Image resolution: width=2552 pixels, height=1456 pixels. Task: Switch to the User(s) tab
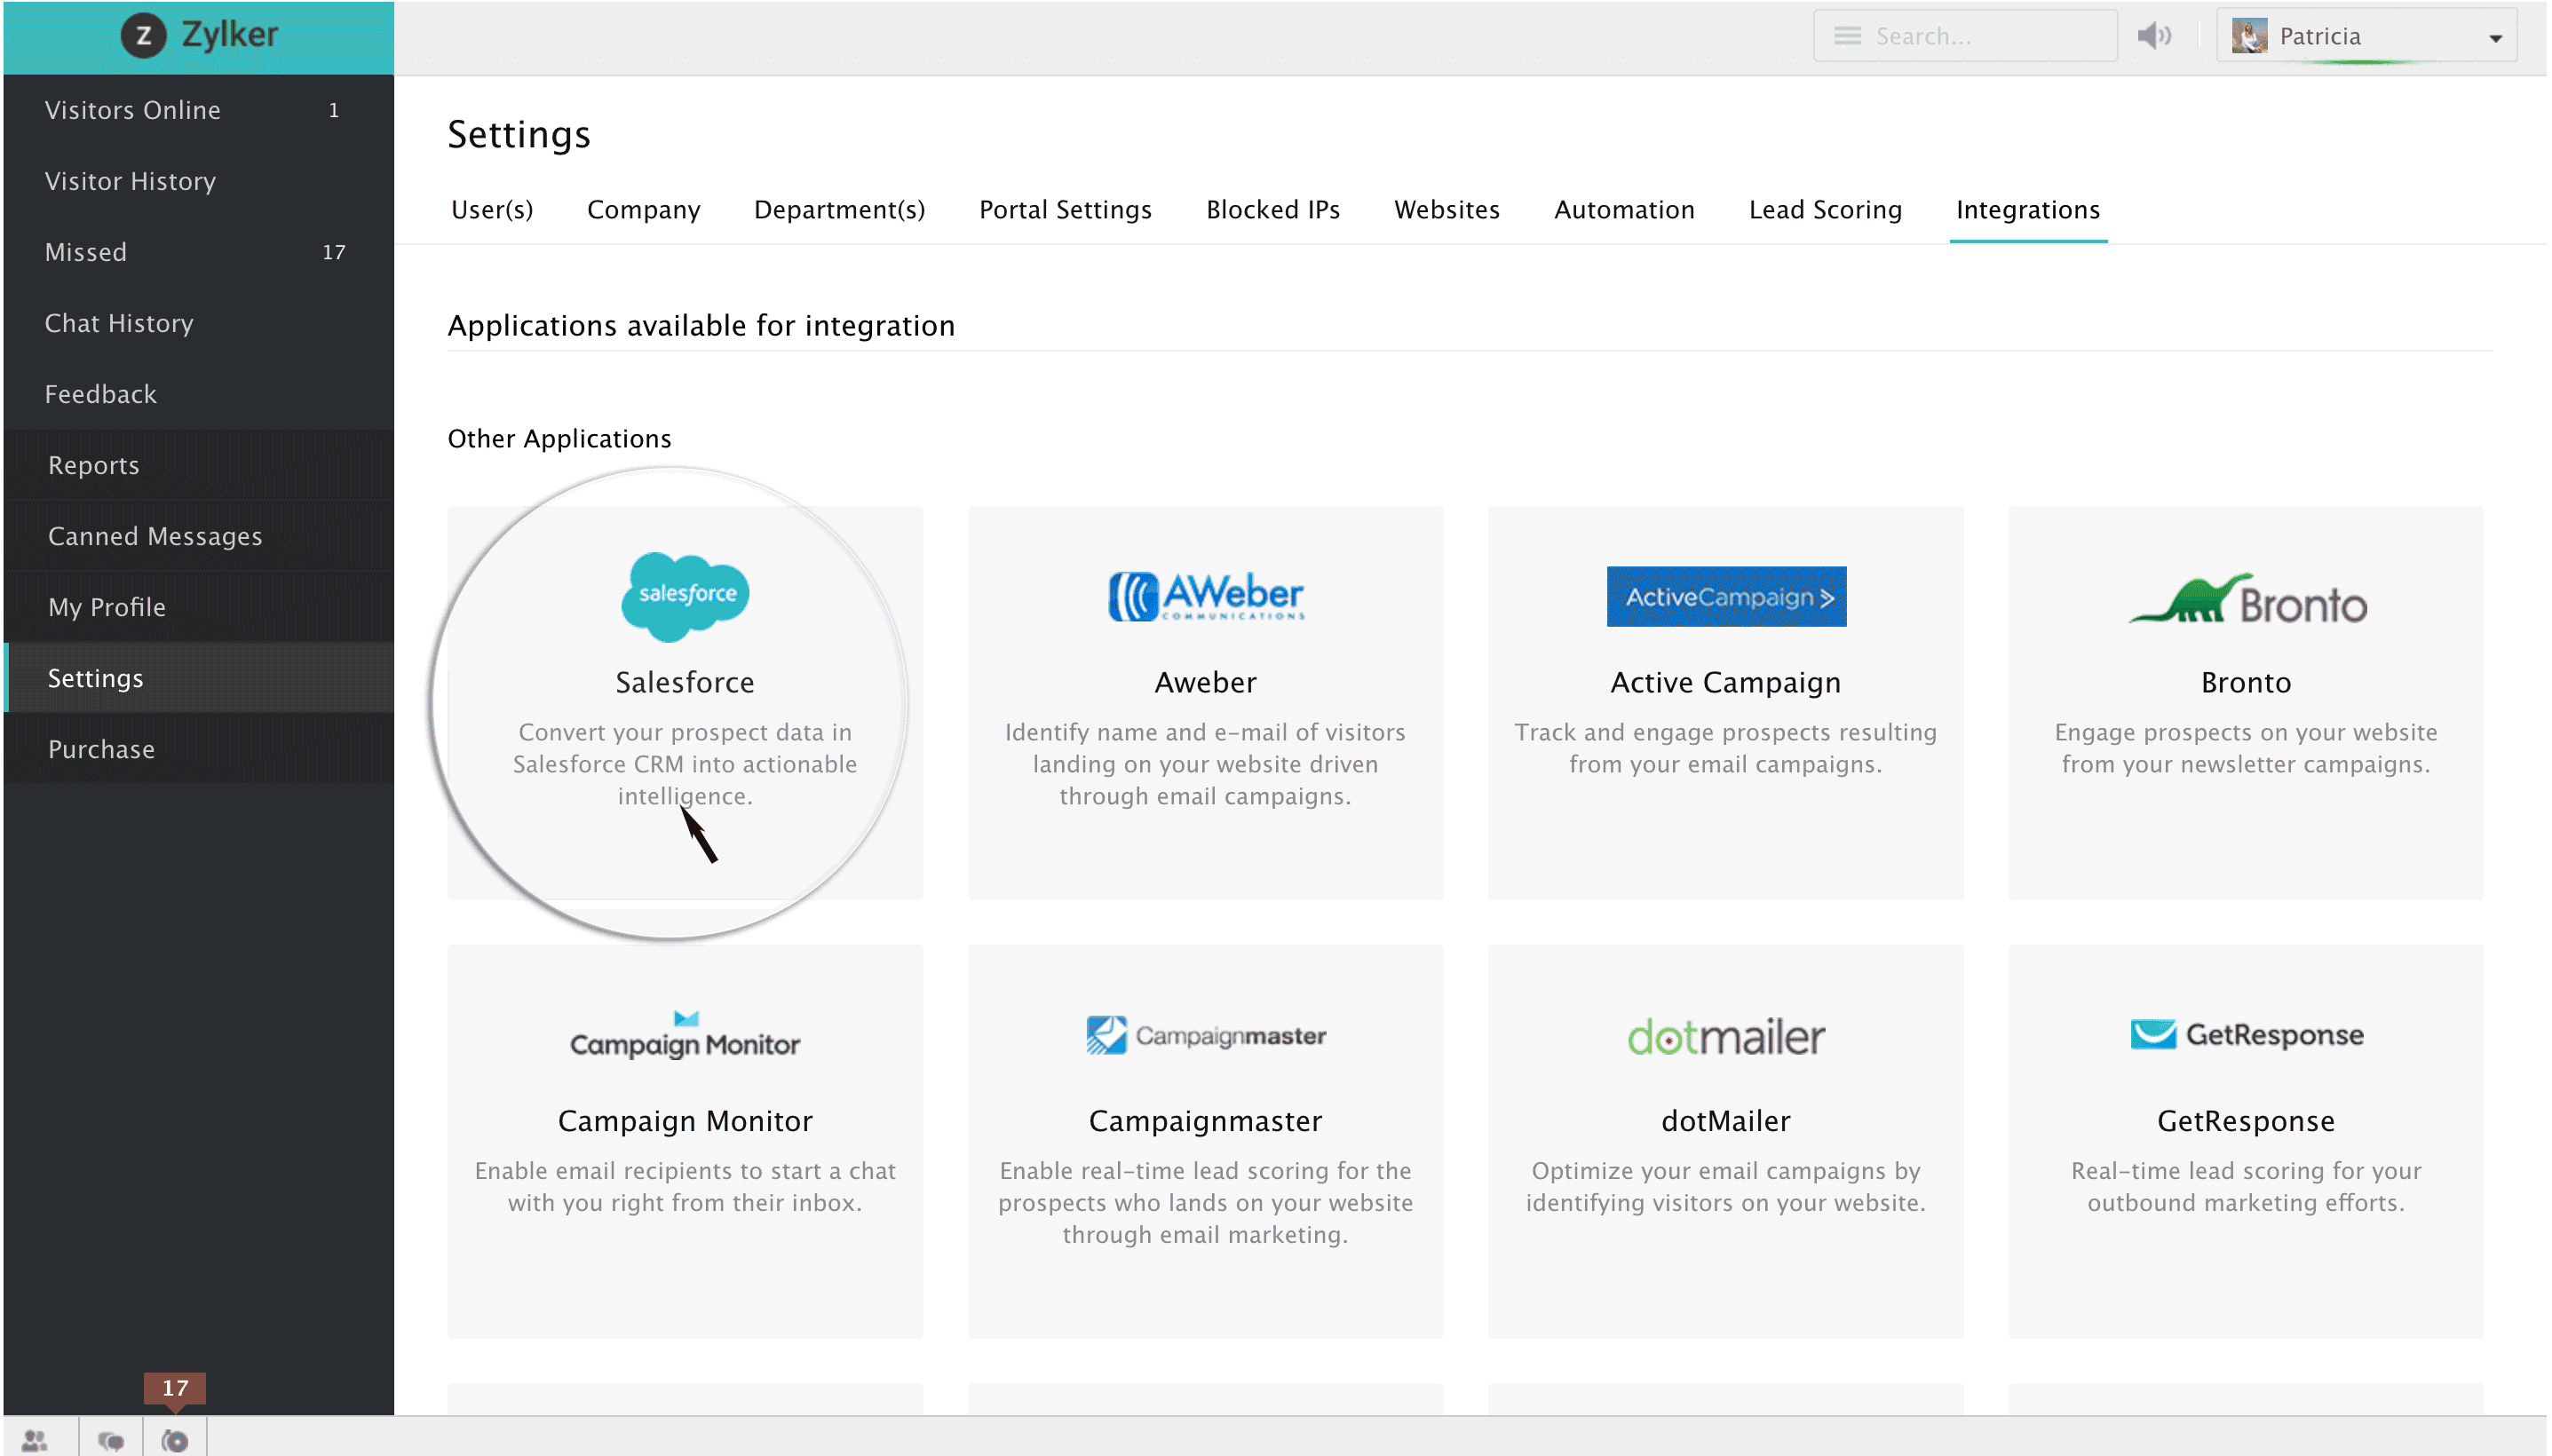(492, 210)
